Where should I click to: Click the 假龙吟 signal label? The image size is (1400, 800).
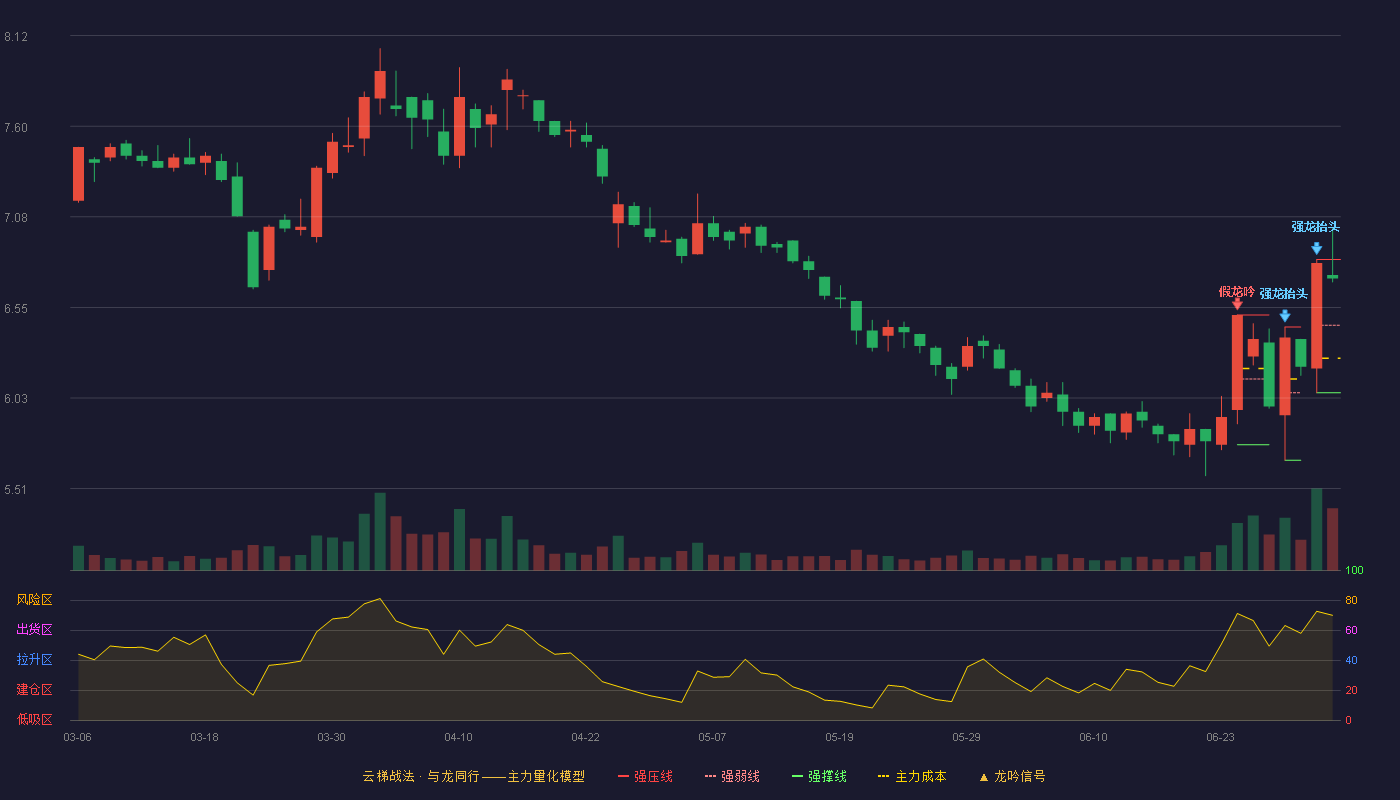(x=1236, y=292)
